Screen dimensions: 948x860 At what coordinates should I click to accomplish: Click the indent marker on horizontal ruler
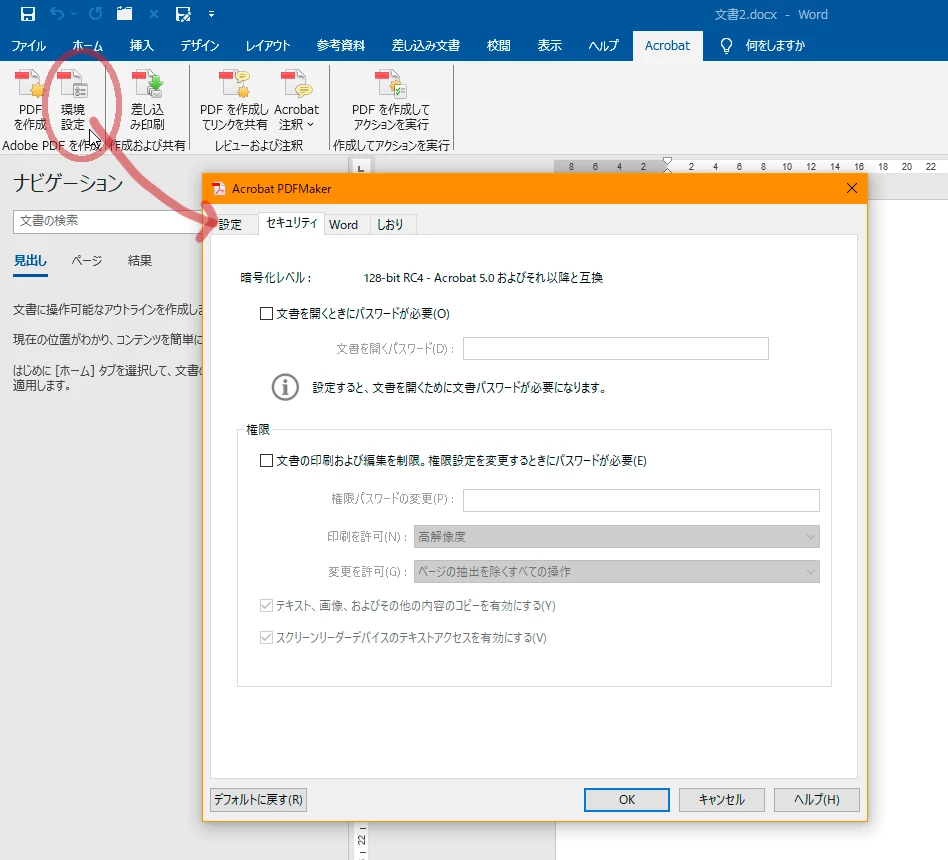667,165
